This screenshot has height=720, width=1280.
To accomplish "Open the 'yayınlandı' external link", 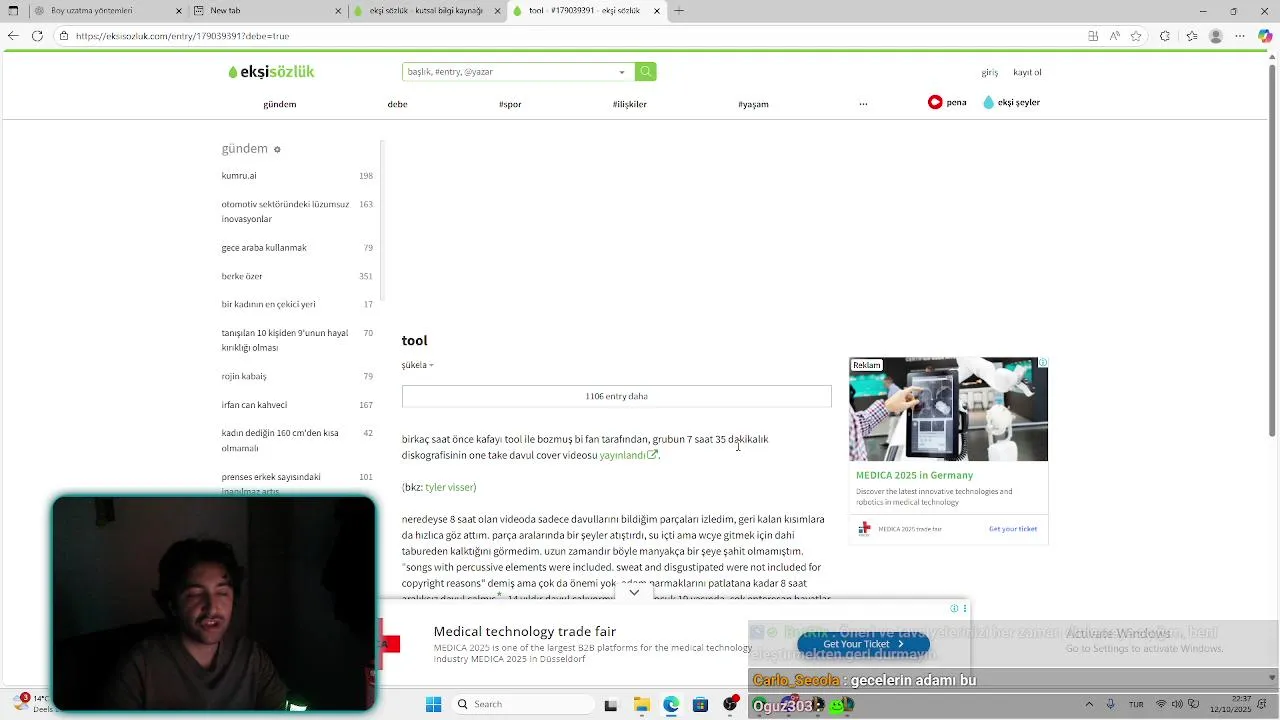I will [628, 455].
